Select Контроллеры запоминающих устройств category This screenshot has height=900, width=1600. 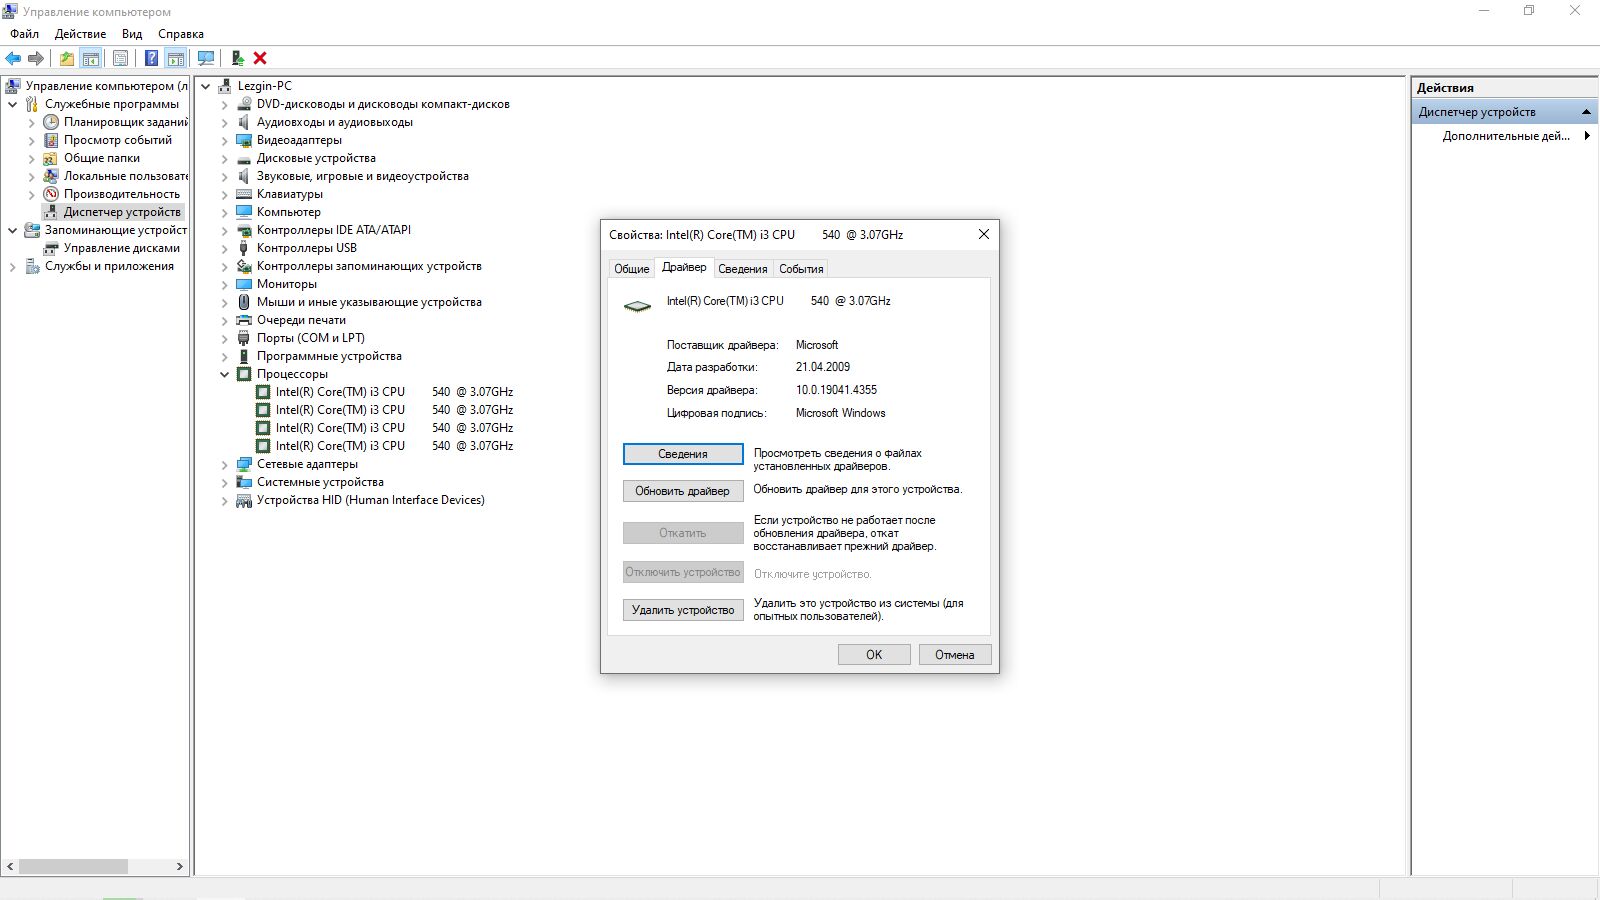click(369, 266)
